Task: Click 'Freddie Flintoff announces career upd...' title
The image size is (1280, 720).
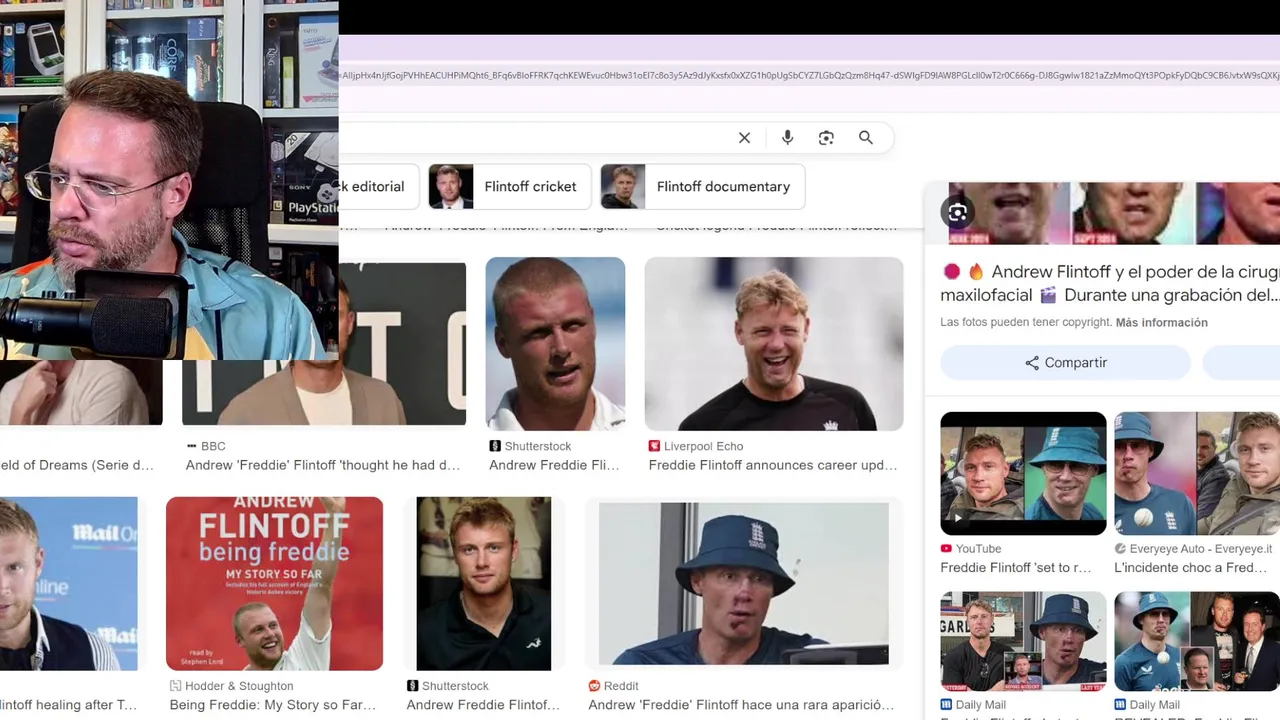Action: [x=773, y=465]
